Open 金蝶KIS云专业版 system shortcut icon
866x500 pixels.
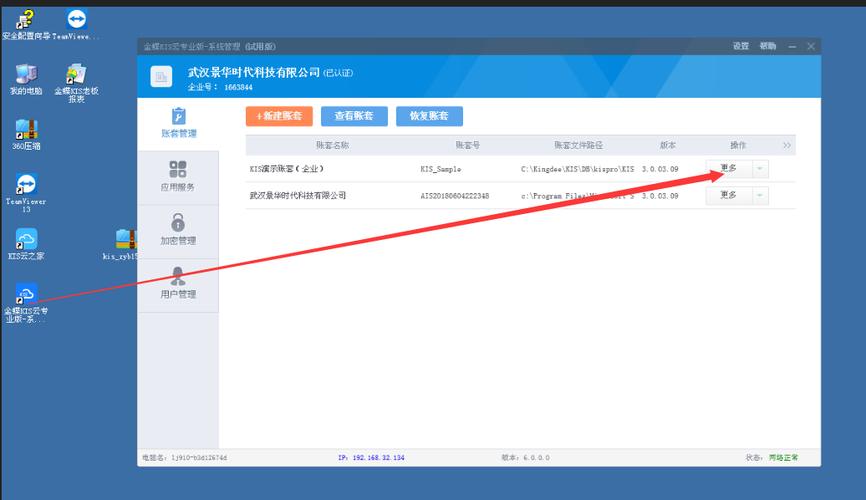tap(26, 303)
